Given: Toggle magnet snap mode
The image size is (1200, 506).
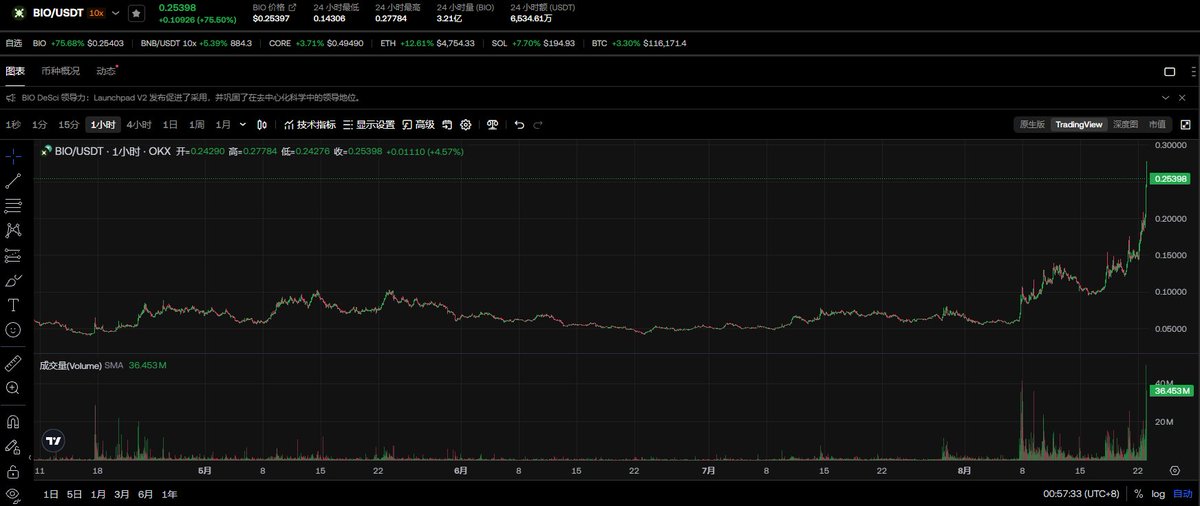Looking at the screenshot, I should click(13, 421).
